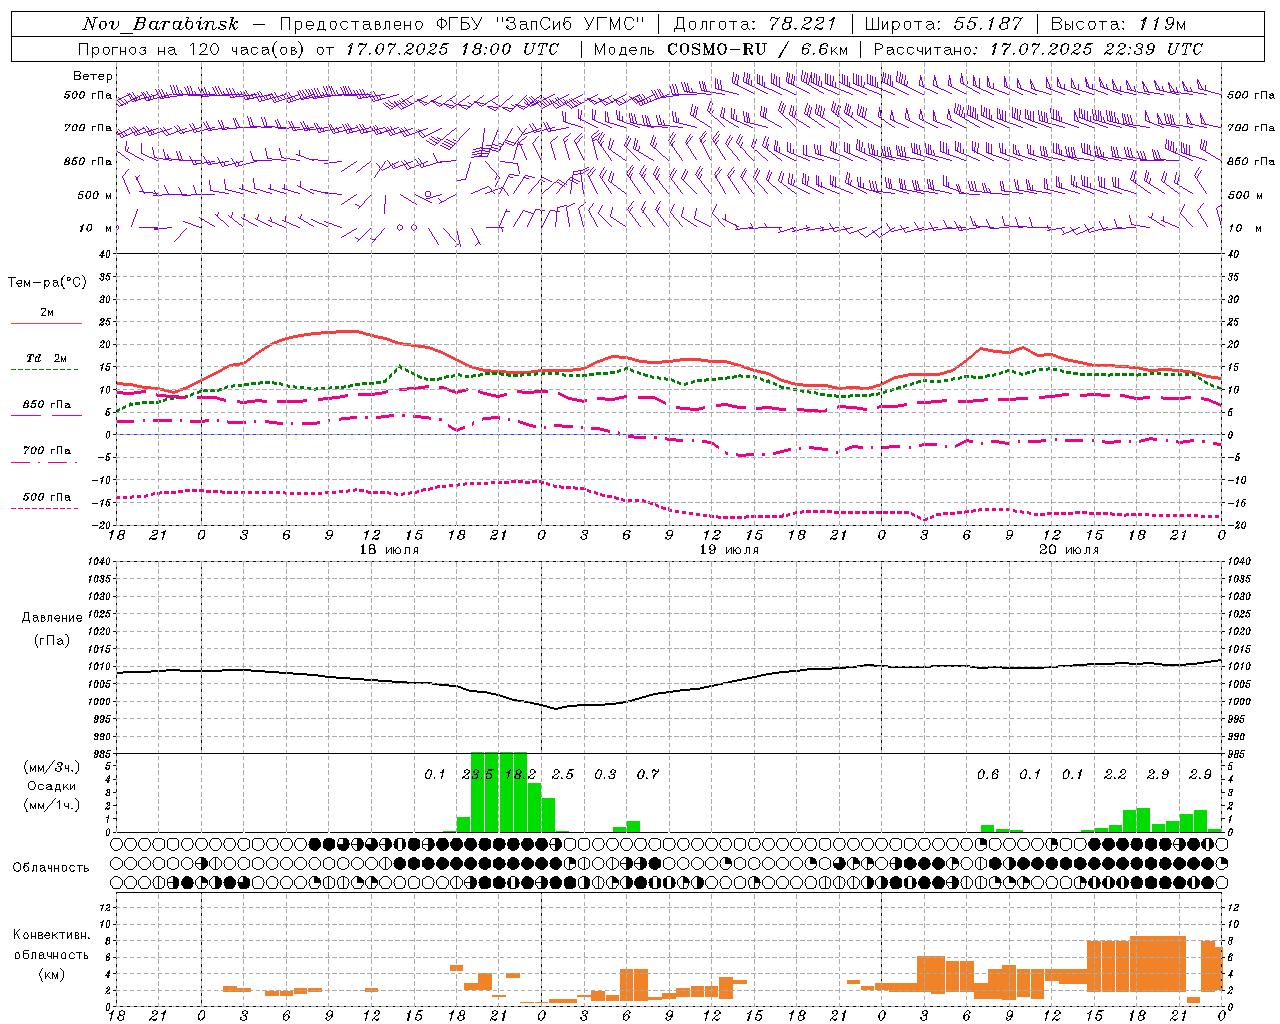The width and height of the screenshot is (1280, 1024).
Task: Click the 700 гПа entry in temperature legend
Action: (47, 451)
